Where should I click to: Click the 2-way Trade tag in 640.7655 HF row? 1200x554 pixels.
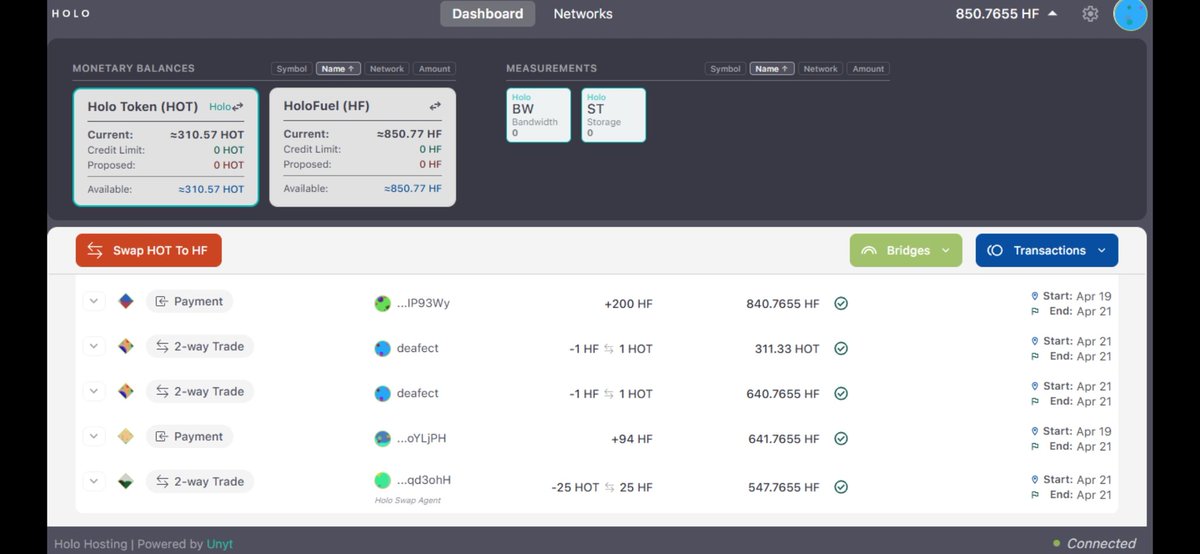click(x=200, y=391)
